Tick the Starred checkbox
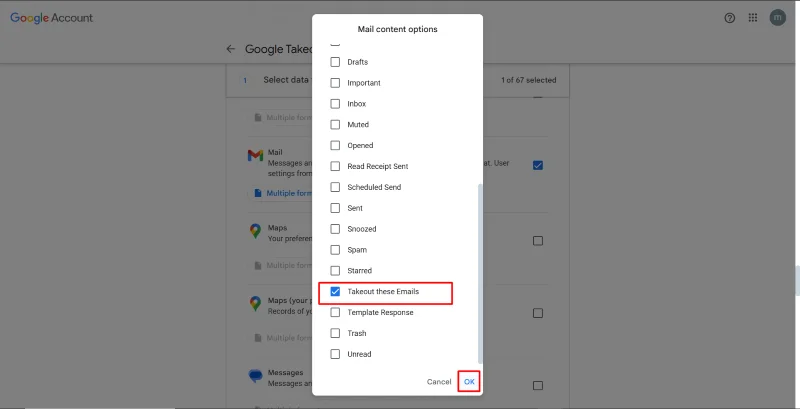This screenshot has width=800, height=409. 335,271
